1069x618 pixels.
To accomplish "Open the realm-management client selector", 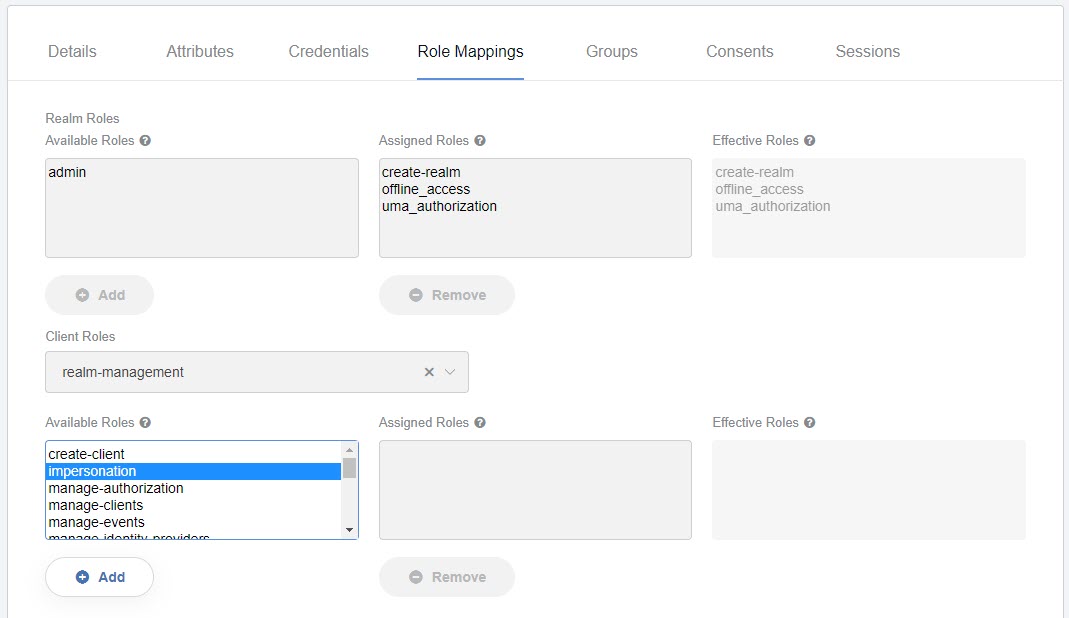I will coord(256,372).
